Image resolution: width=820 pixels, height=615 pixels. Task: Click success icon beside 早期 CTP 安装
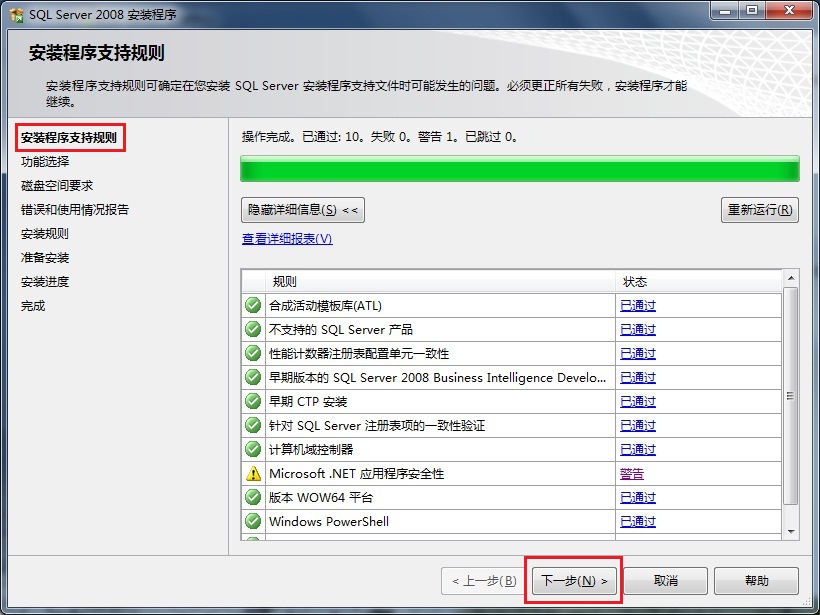click(x=253, y=401)
